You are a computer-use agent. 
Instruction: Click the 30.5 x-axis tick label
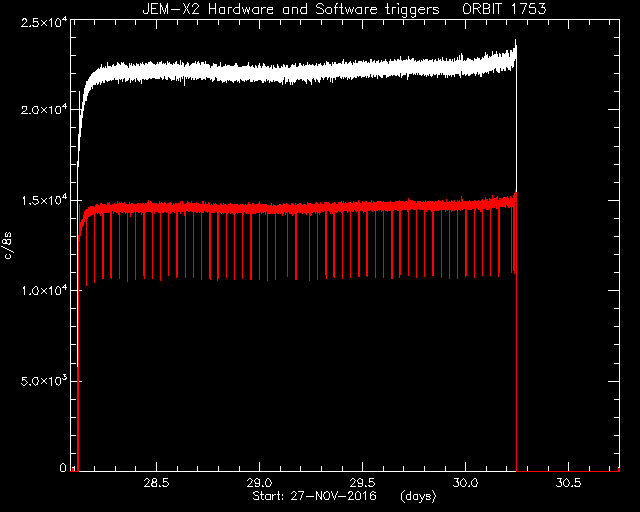pyautogui.click(x=568, y=483)
